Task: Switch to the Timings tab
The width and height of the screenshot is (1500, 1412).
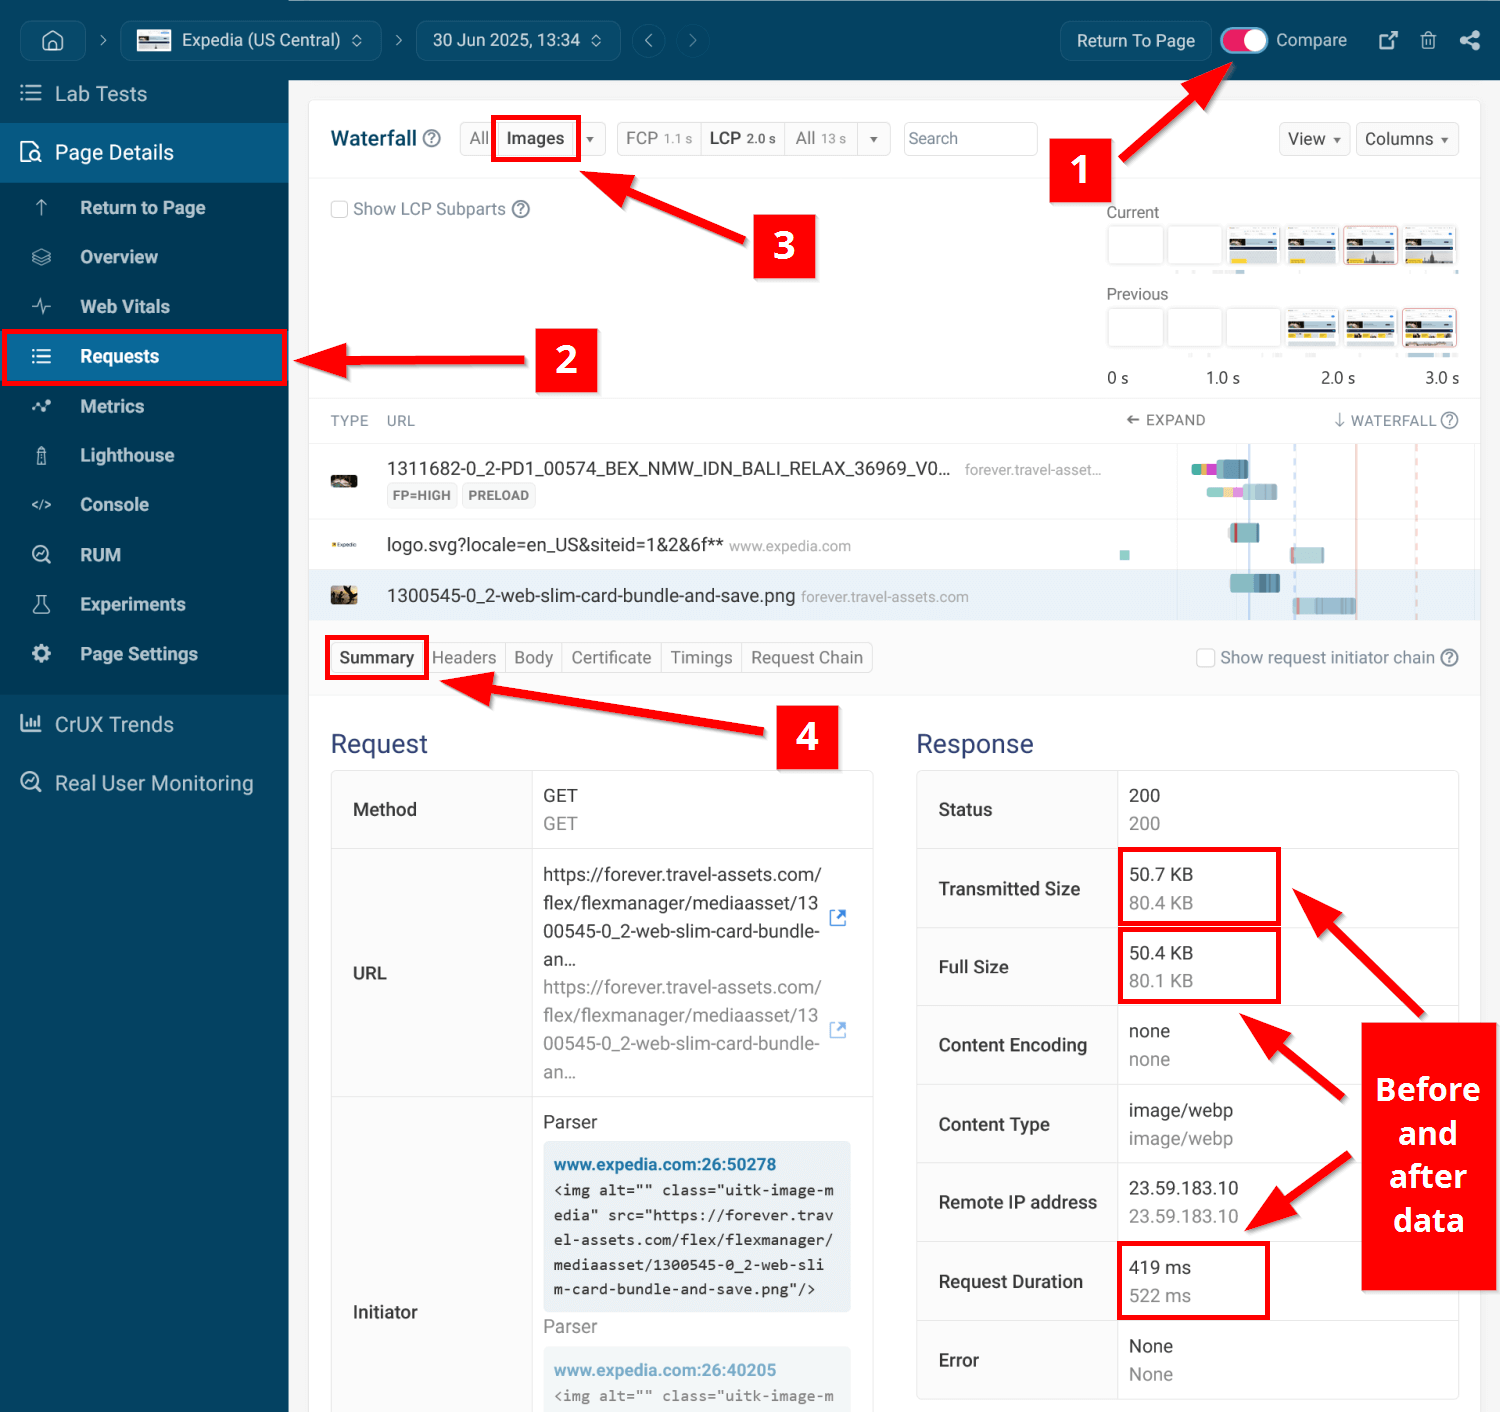Action: [701, 657]
